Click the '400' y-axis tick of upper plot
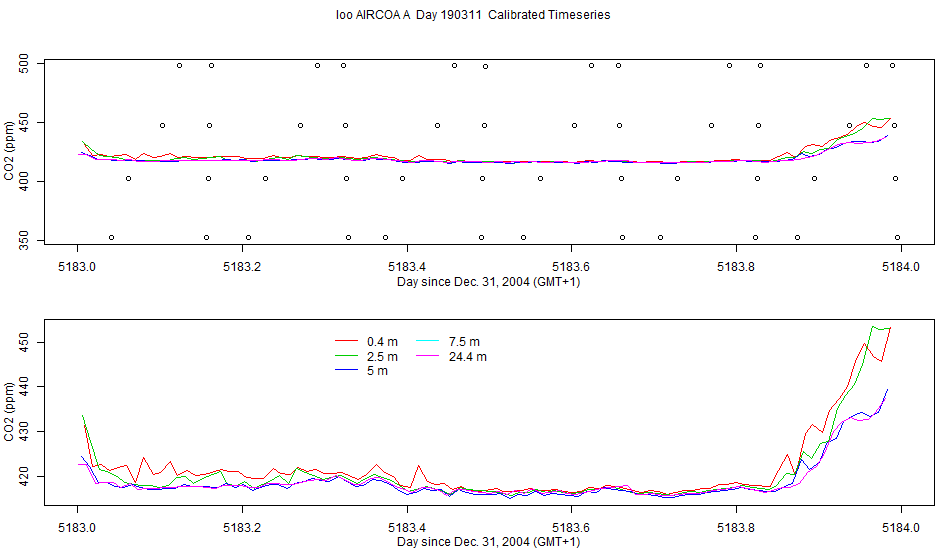The height and width of the screenshot is (550, 950). click(x=24, y=181)
